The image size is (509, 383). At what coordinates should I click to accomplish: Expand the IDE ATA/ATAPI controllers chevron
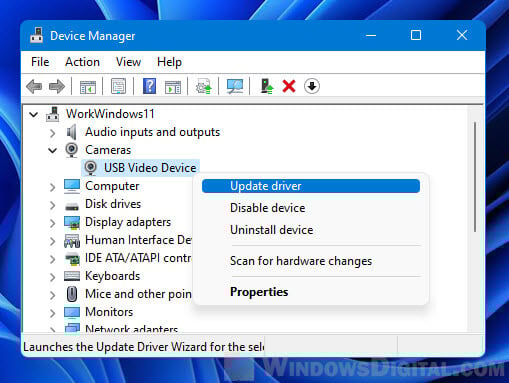pos(52,259)
